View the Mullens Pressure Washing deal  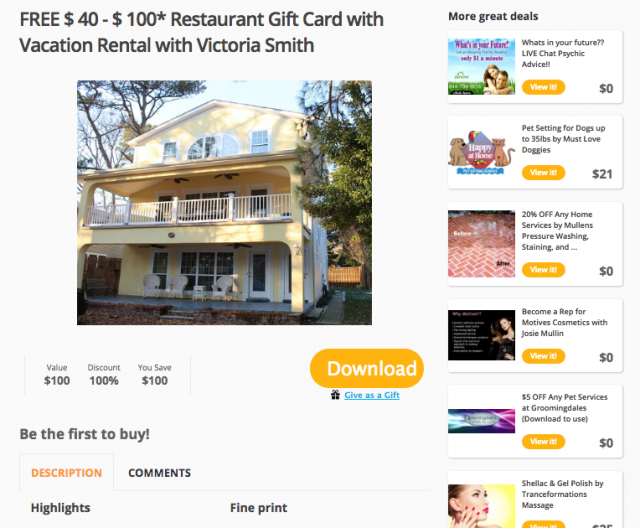click(543, 270)
